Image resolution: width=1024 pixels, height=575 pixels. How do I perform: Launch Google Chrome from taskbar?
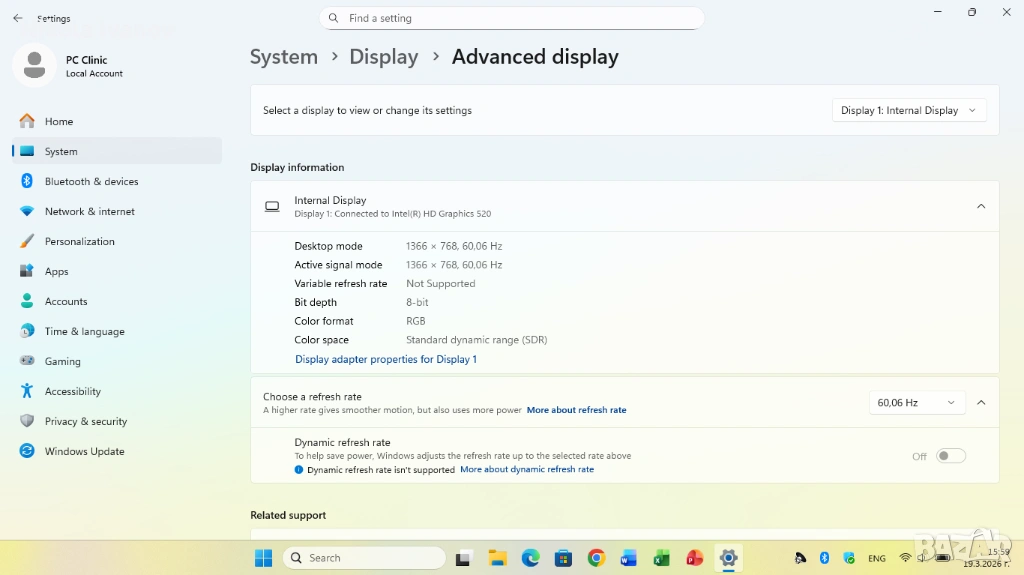point(596,558)
